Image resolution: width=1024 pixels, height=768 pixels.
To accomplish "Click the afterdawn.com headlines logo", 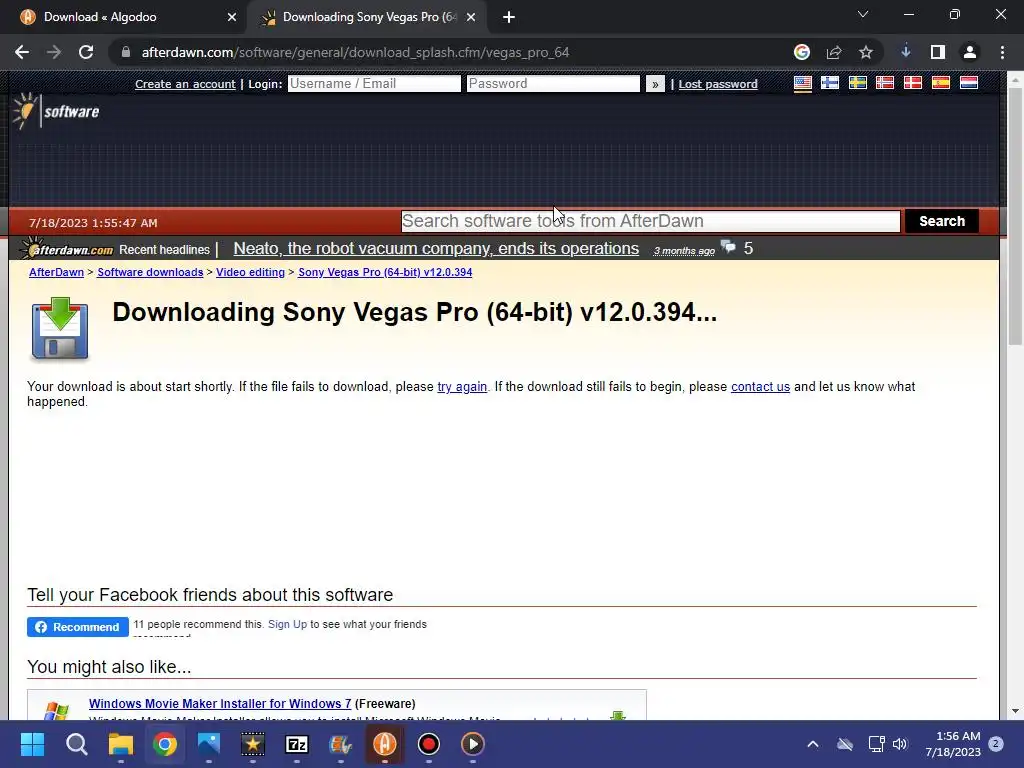I will pyautogui.click(x=67, y=249).
